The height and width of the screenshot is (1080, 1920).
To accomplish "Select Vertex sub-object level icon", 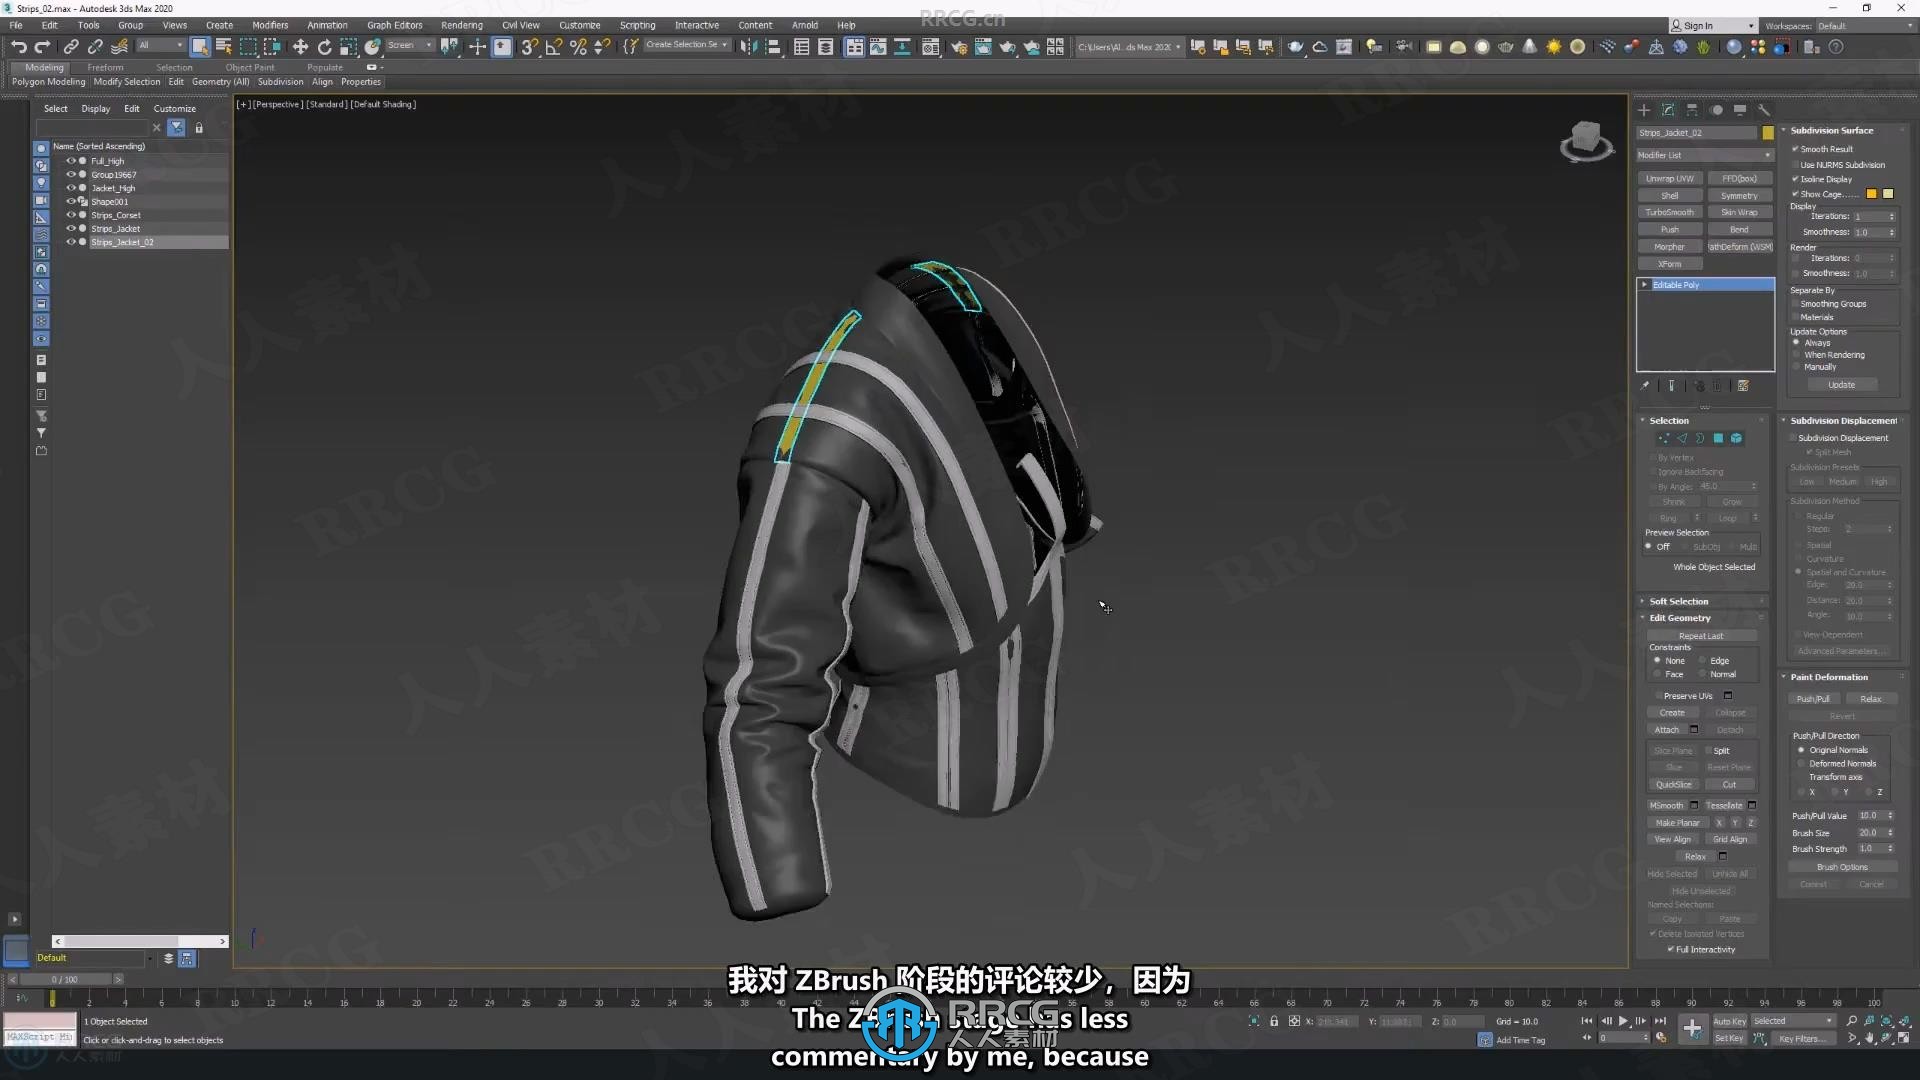I will click(1664, 438).
